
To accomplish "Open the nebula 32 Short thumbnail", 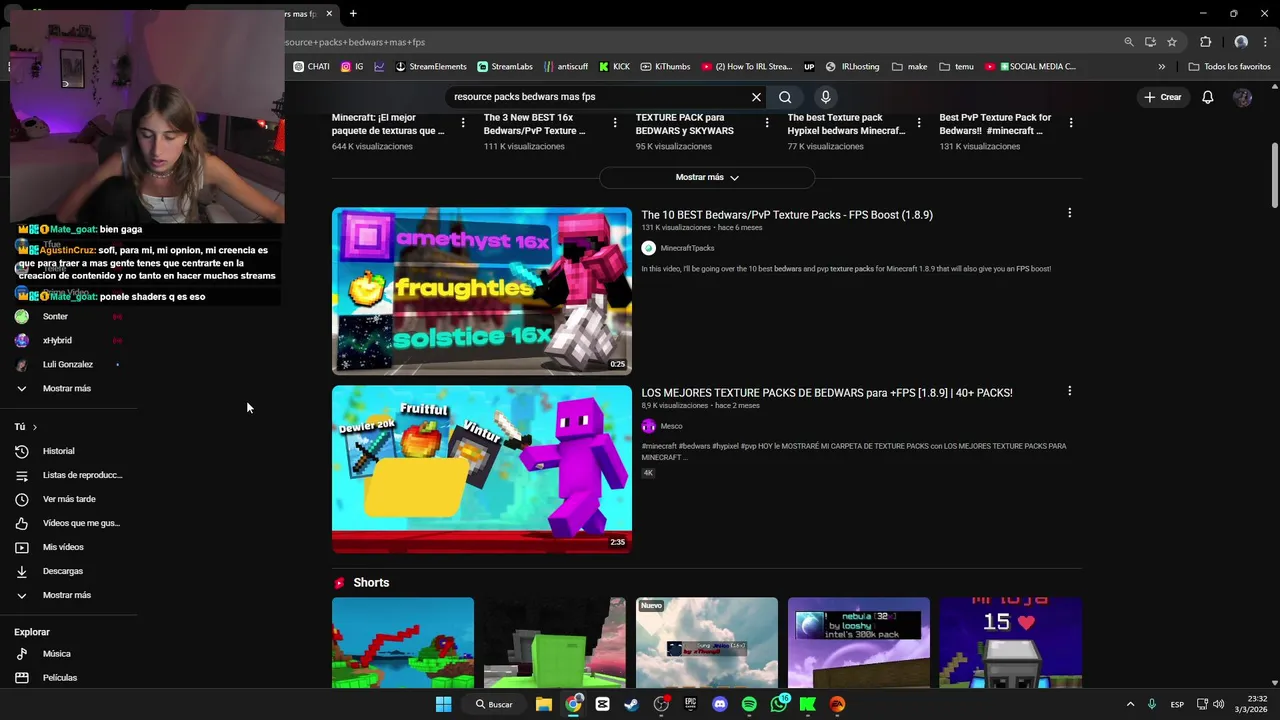I will [x=859, y=643].
